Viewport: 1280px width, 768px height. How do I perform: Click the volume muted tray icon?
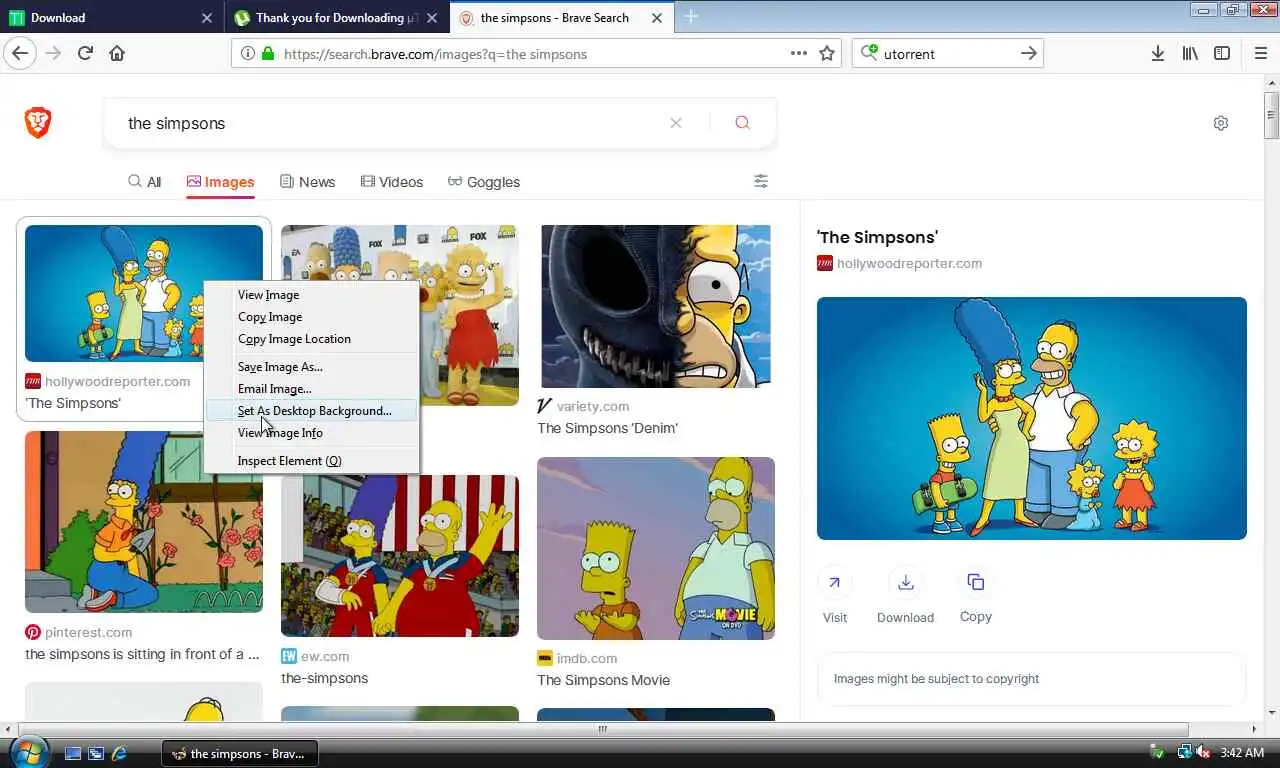(1204, 752)
